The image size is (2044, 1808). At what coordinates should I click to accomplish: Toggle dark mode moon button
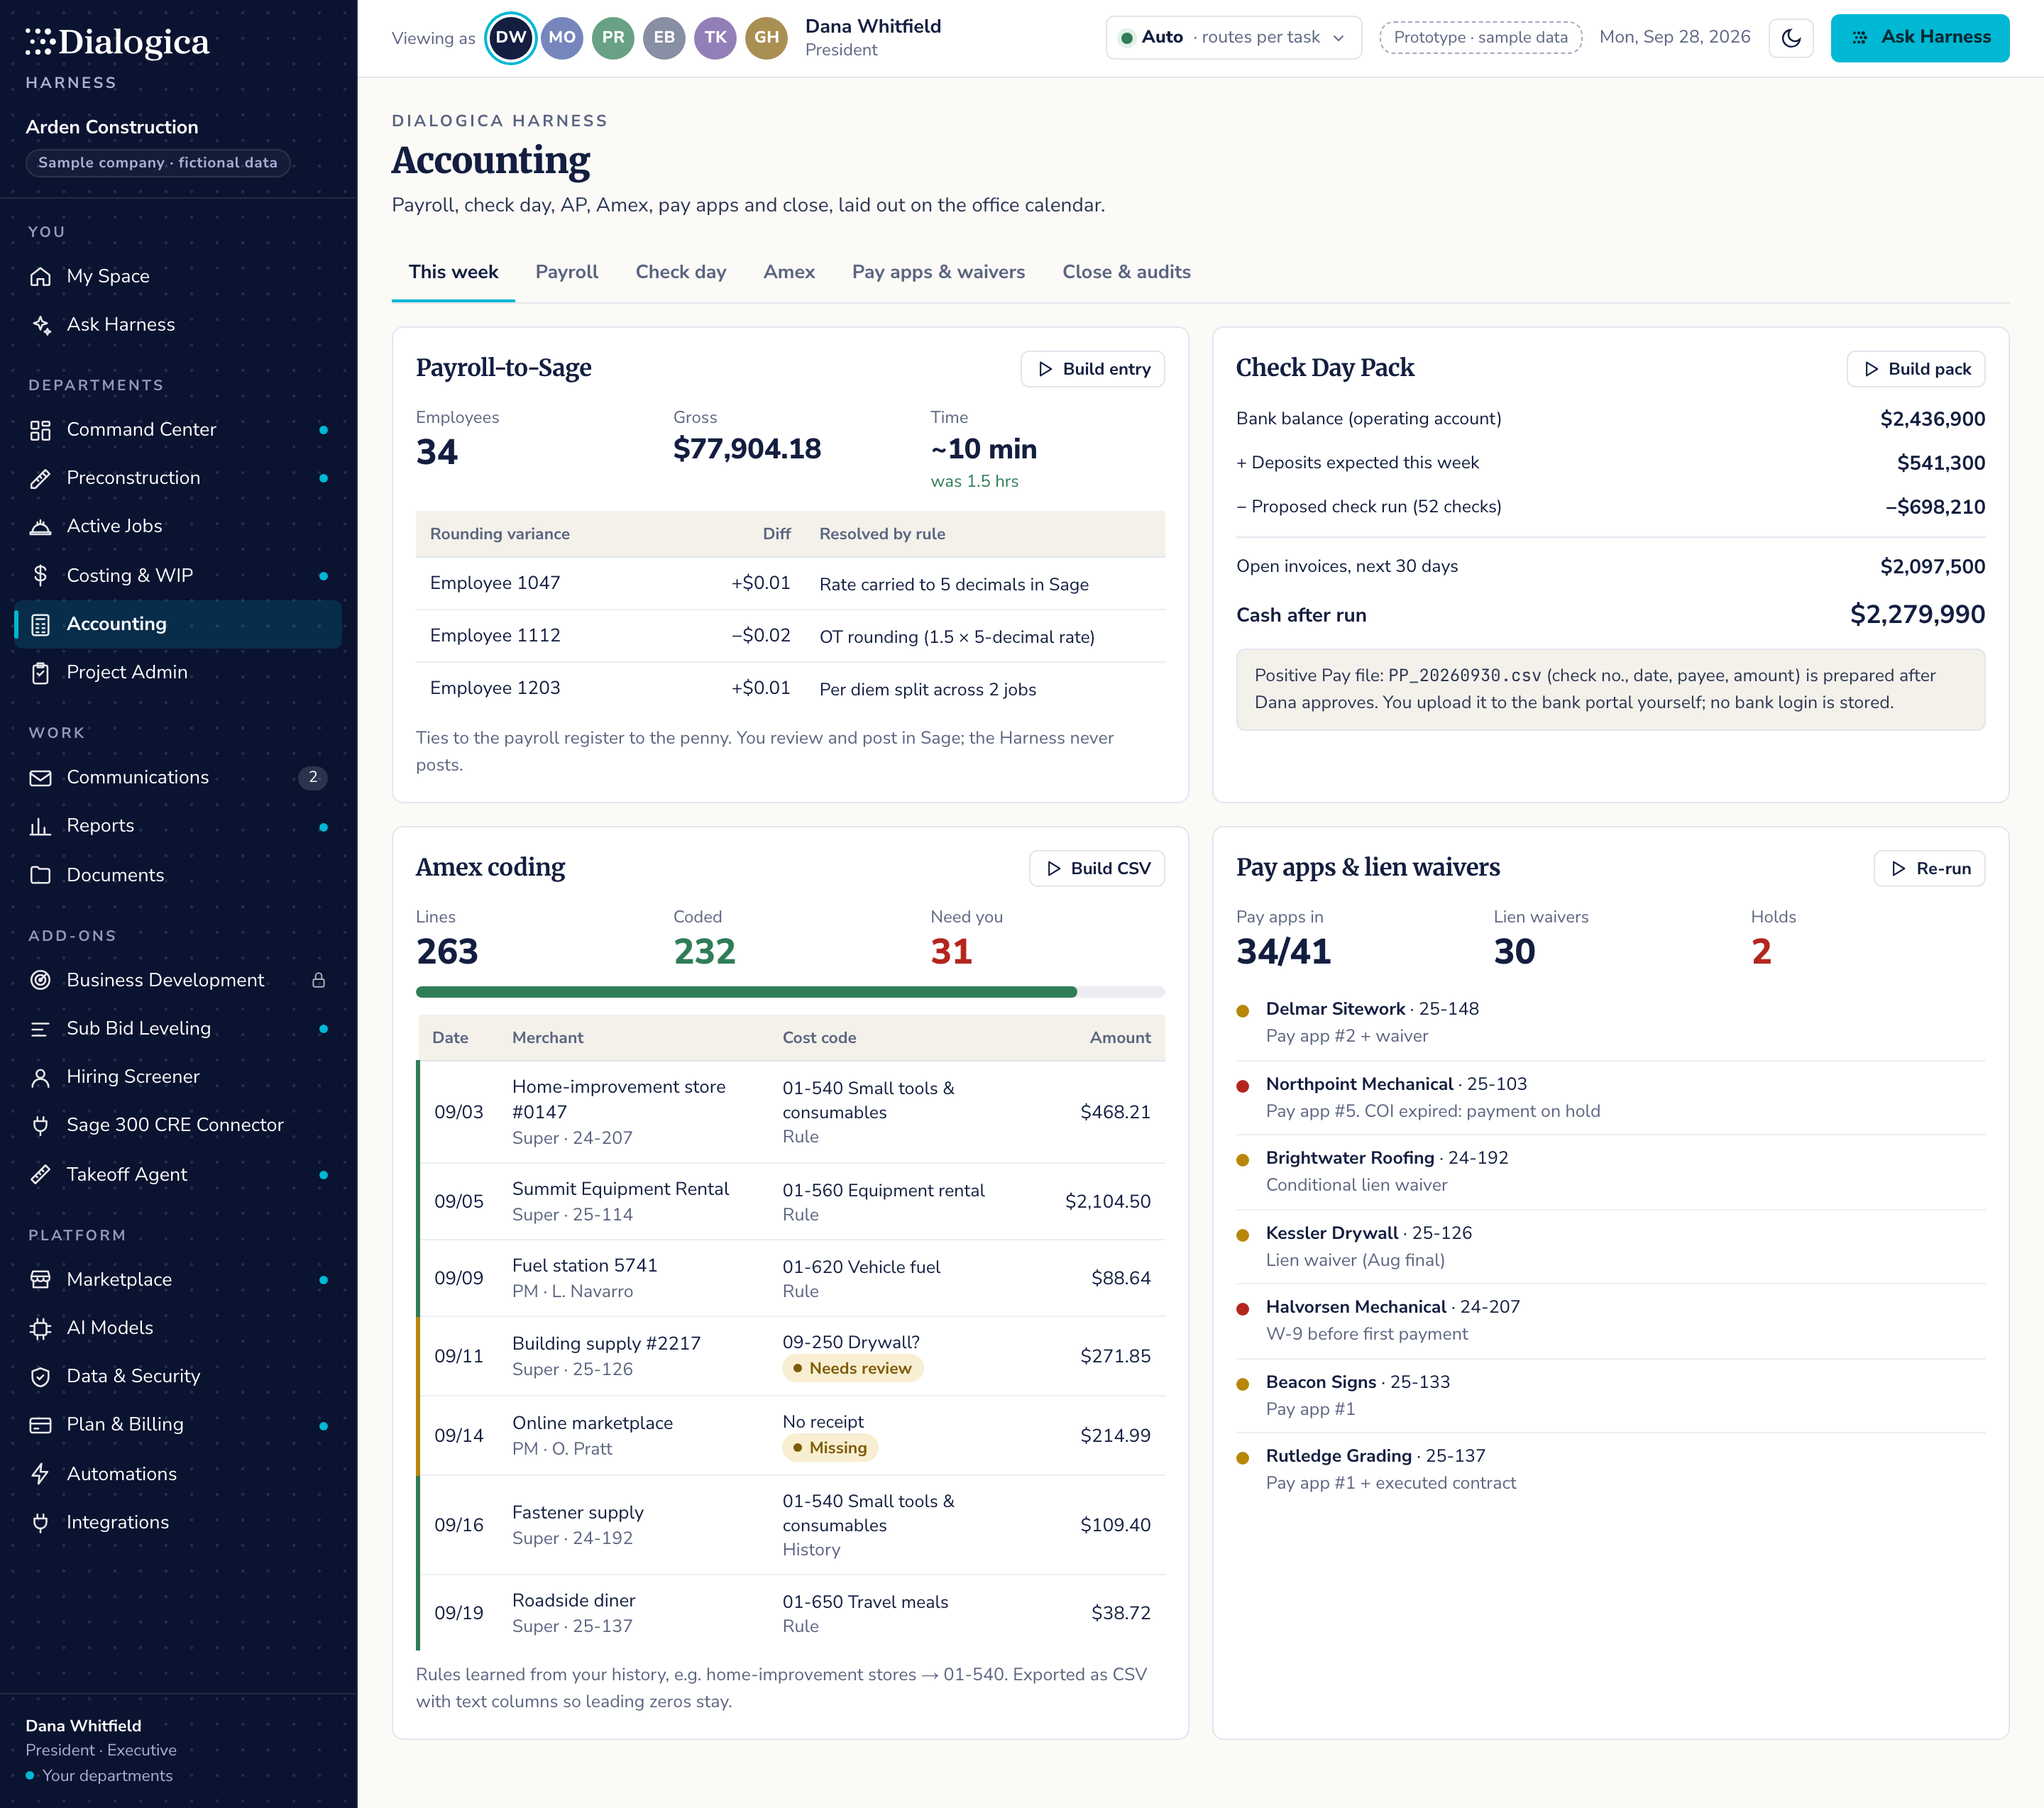tap(1791, 38)
